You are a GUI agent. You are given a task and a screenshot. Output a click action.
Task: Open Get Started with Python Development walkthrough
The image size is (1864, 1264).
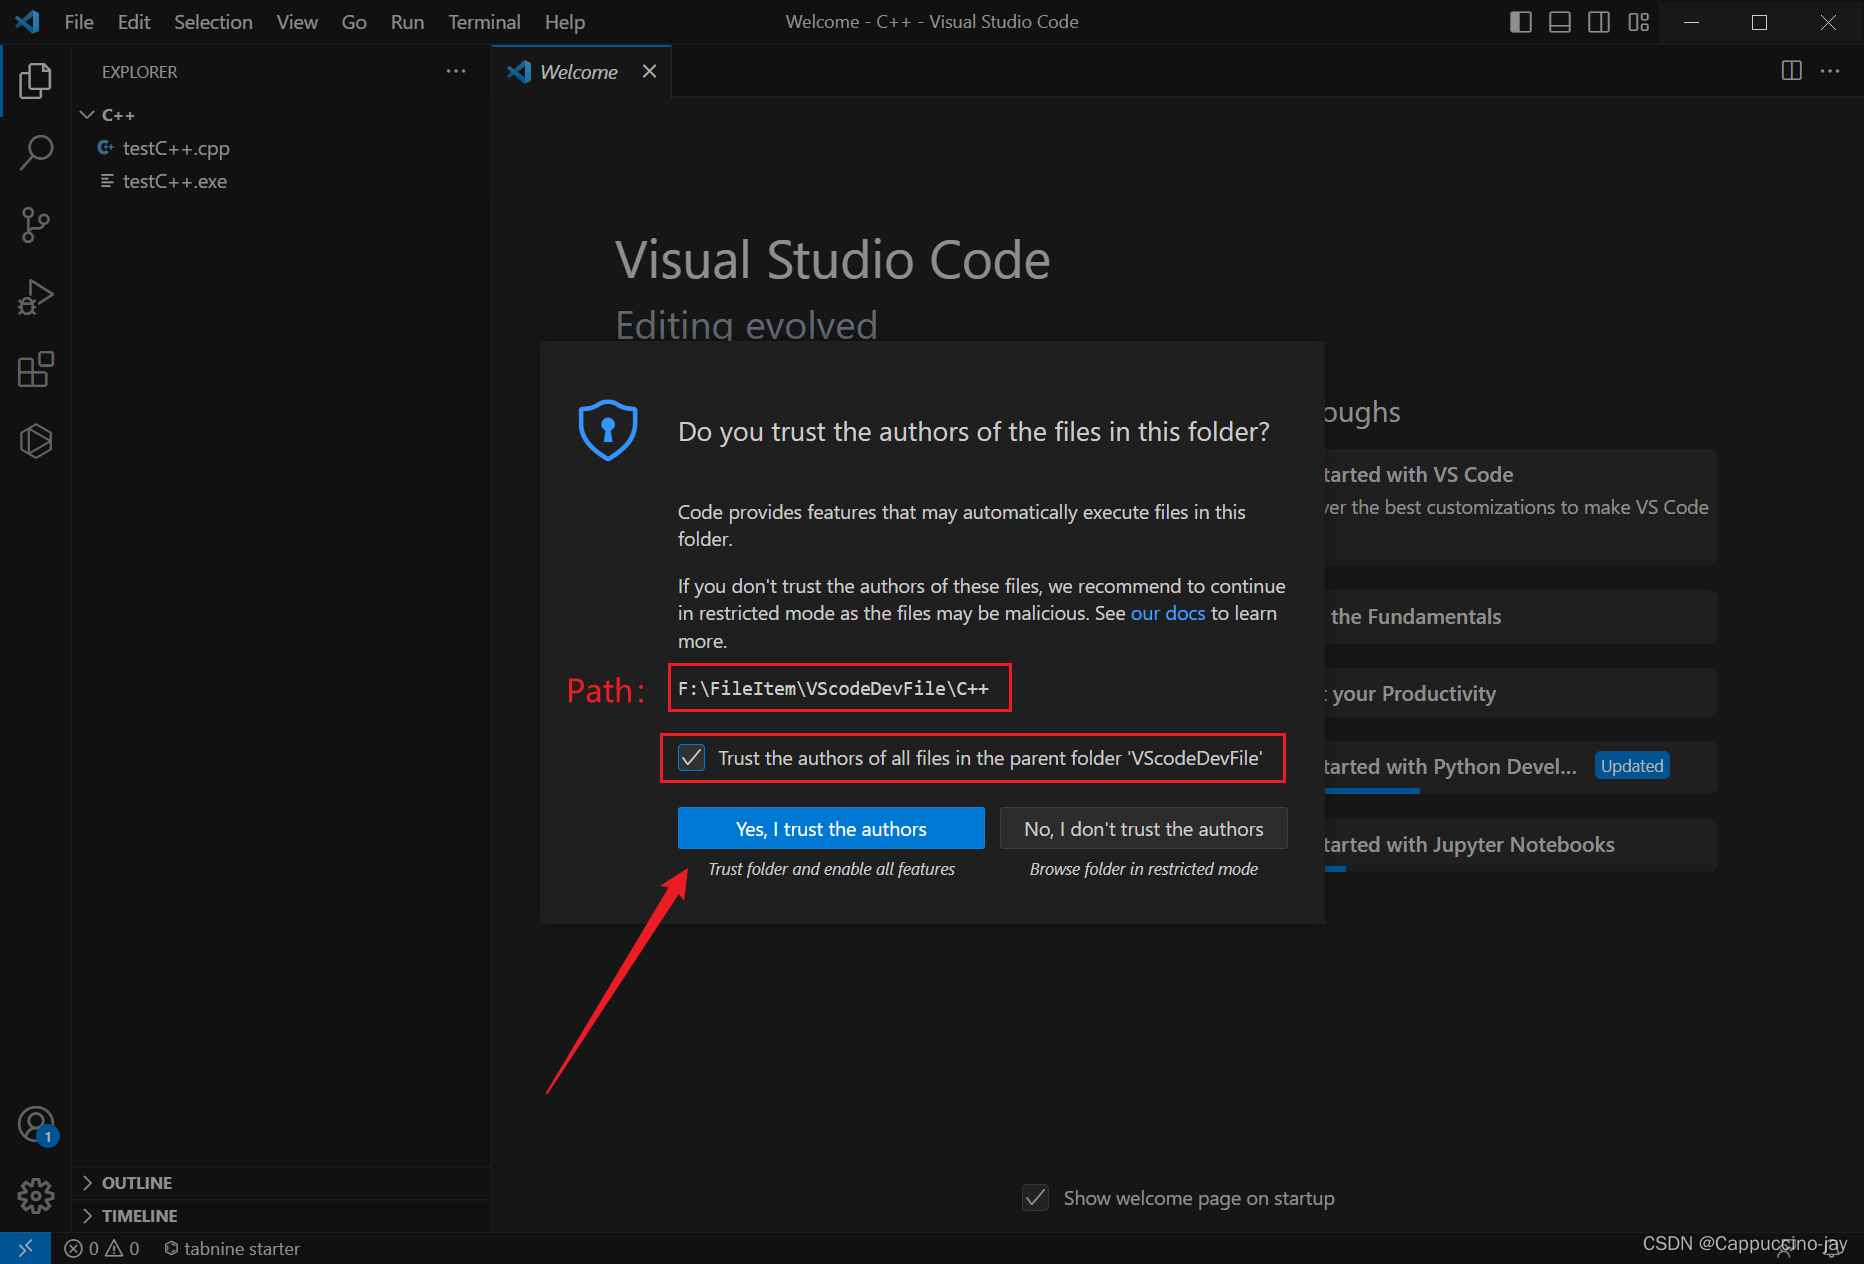pyautogui.click(x=1520, y=767)
